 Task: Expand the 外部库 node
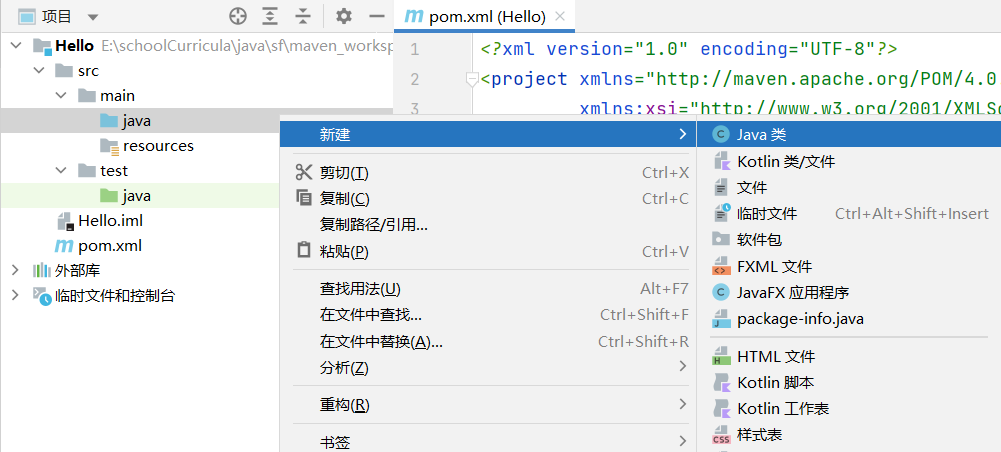[16, 271]
